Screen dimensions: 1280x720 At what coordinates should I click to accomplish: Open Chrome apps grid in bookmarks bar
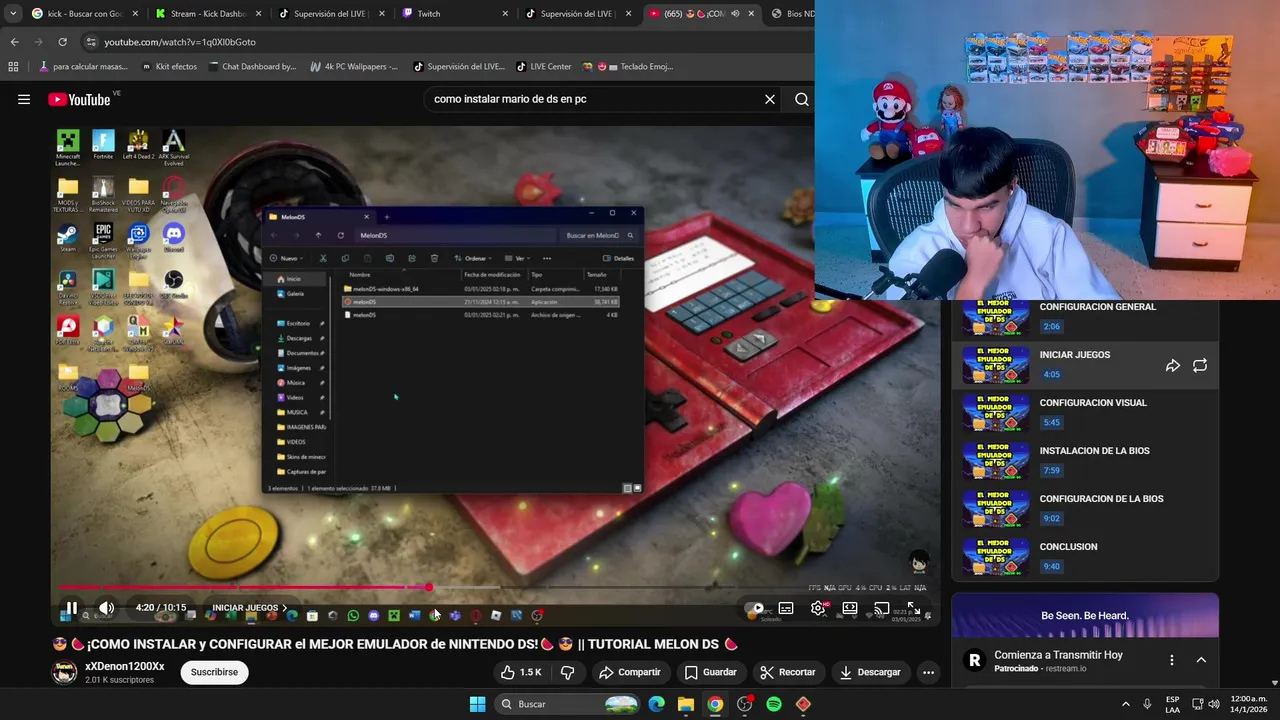(x=13, y=67)
